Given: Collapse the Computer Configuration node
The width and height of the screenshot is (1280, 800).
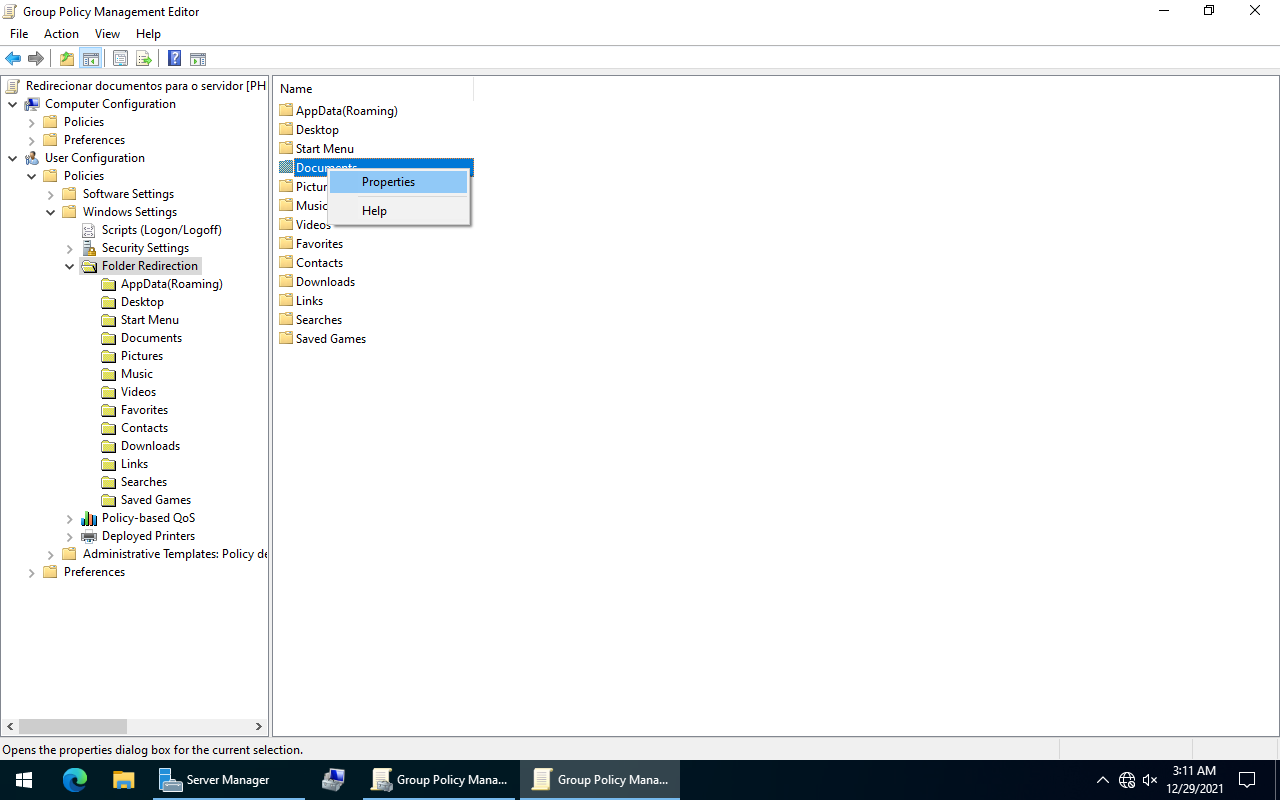Looking at the screenshot, I should (x=12, y=105).
